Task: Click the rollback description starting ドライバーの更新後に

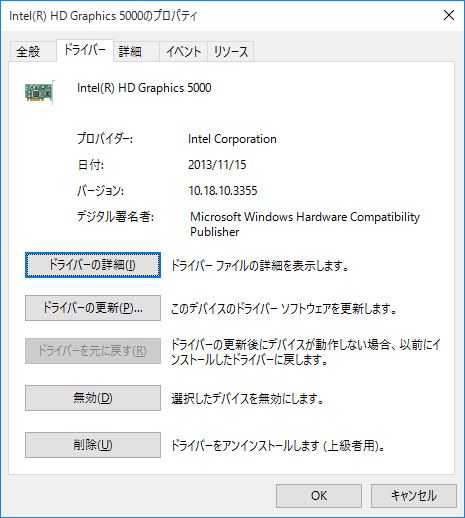Action: point(306,352)
